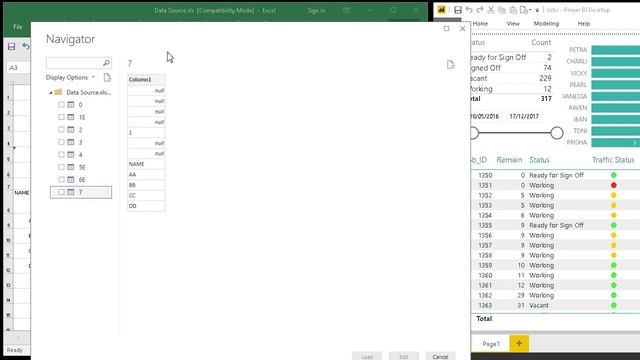Open the quick access toolbar customize arrow in Power BI
640x360 pixels.
coord(537,11)
